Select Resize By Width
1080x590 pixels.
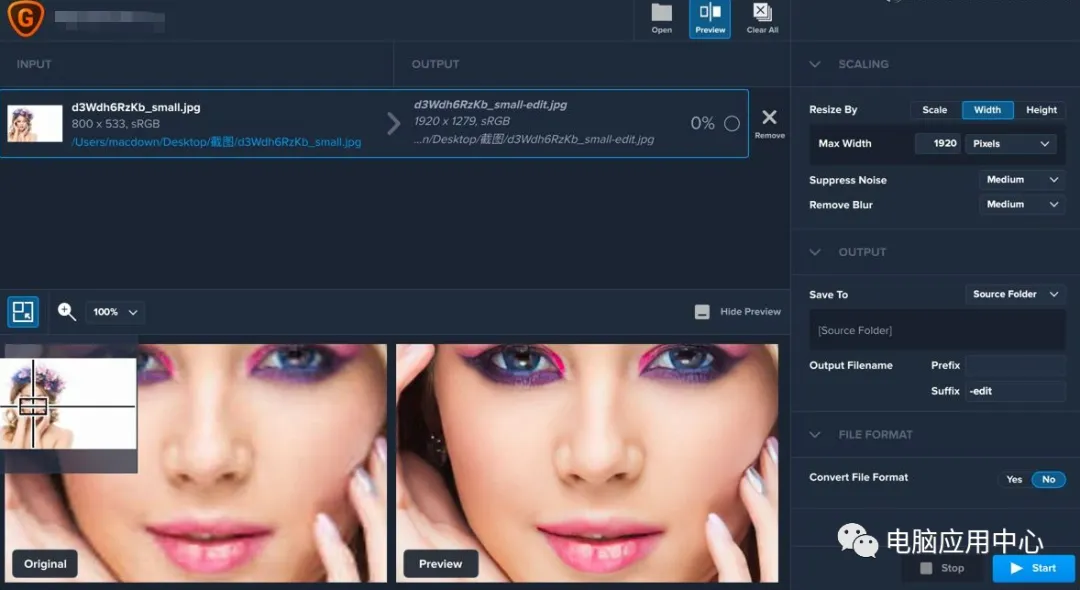point(987,110)
